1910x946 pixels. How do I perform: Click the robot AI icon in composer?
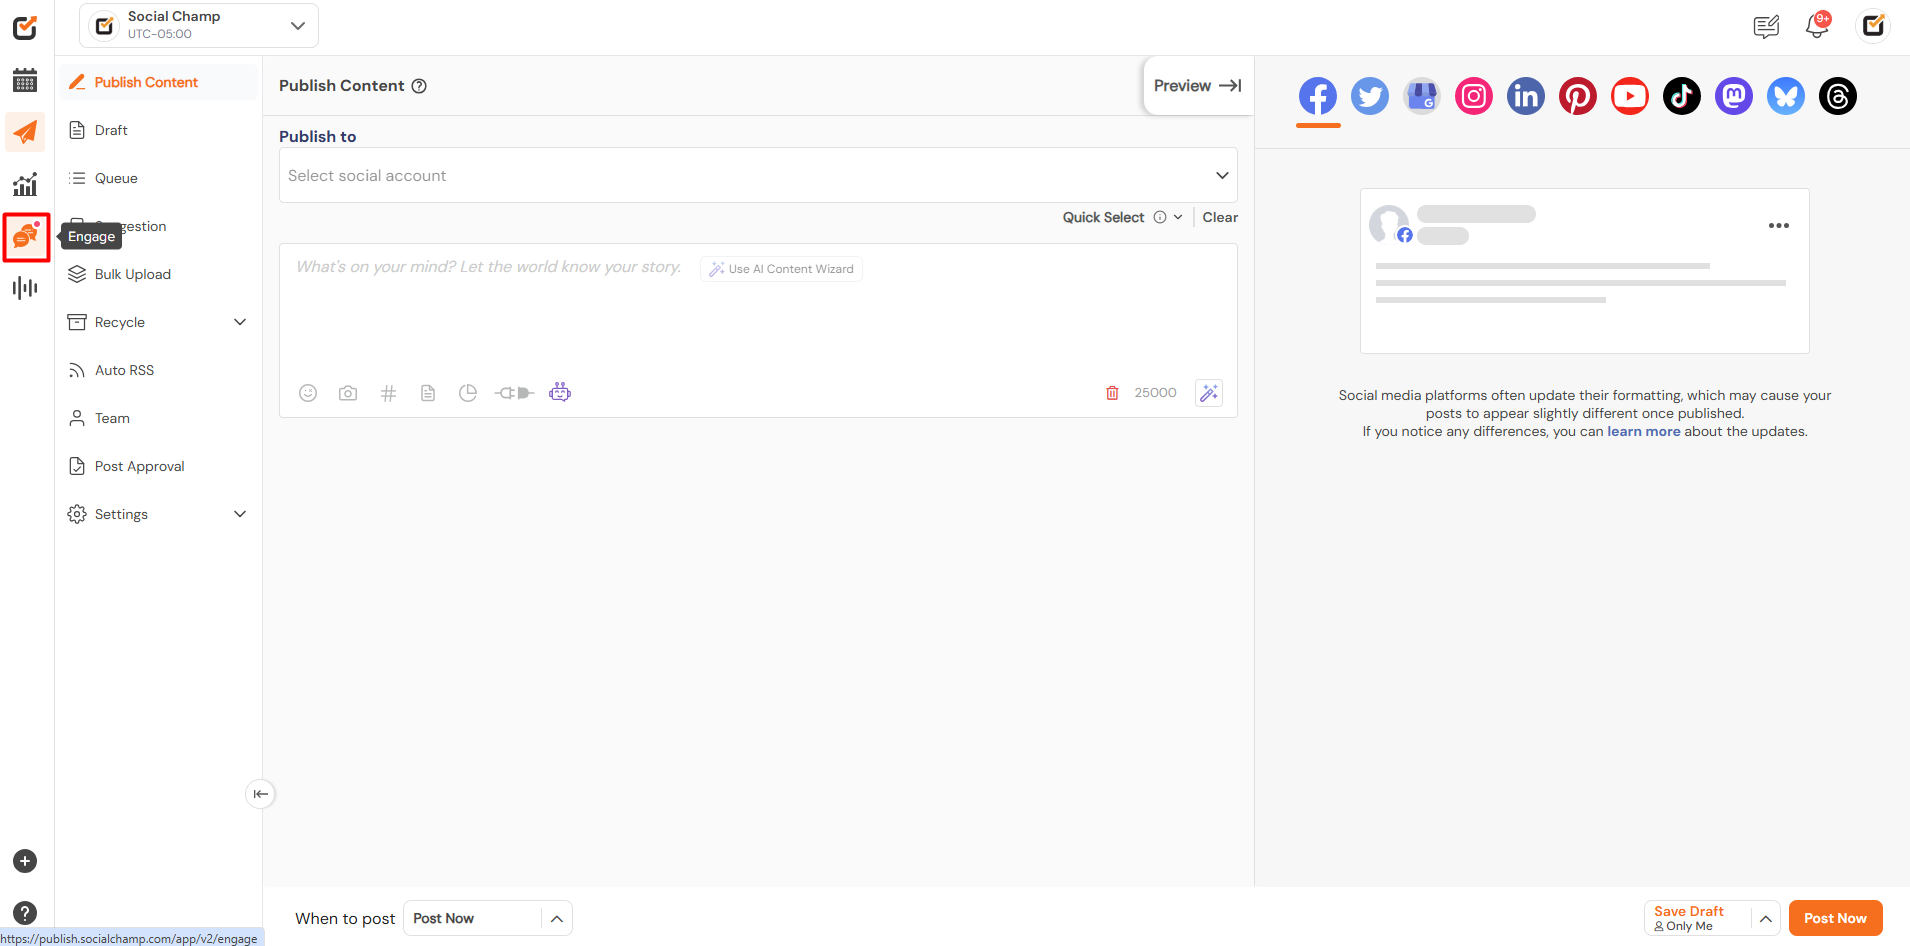560,392
